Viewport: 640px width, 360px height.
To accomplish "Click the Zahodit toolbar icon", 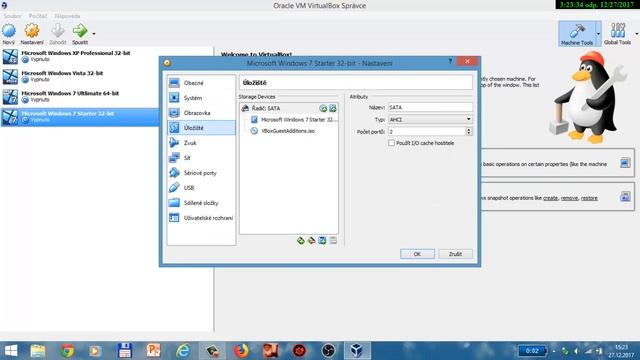I will click(58, 31).
